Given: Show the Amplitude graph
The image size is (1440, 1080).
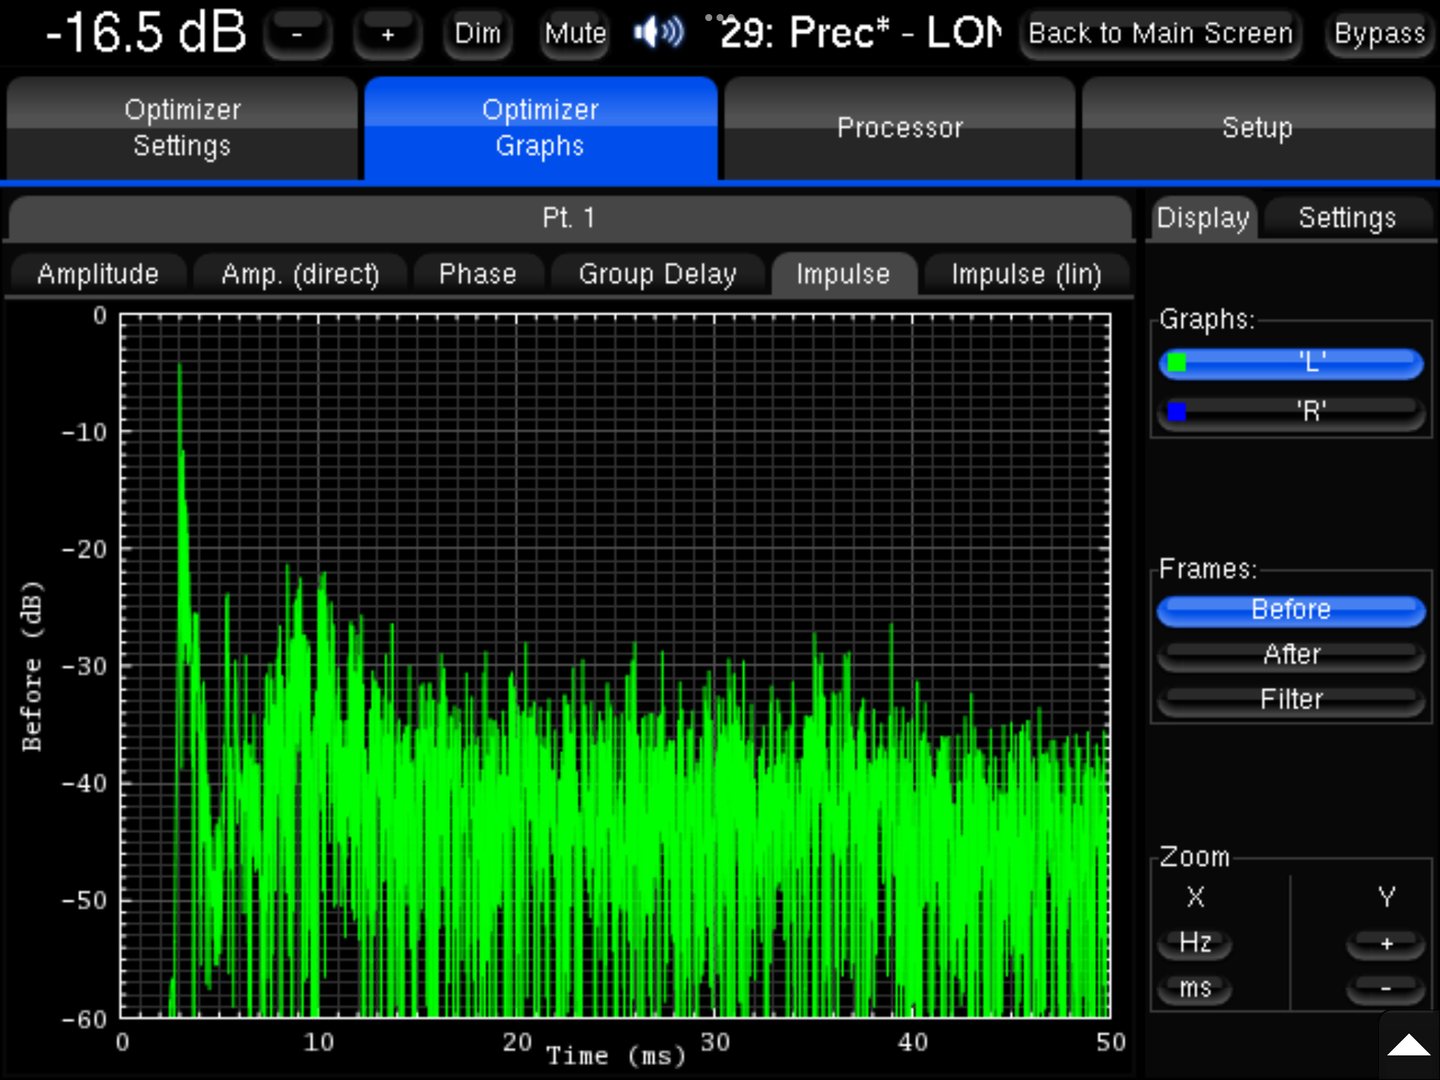Looking at the screenshot, I should coord(98,274).
